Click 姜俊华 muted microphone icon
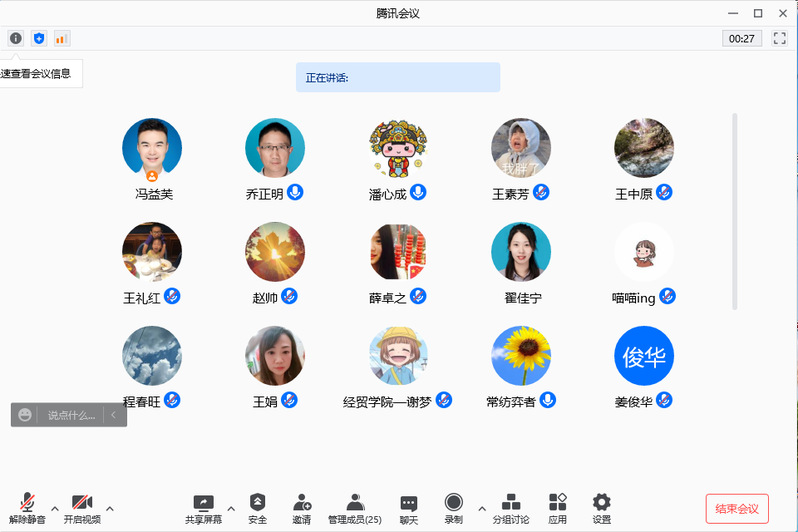This screenshot has height=532, width=798. click(x=664, y=400)
